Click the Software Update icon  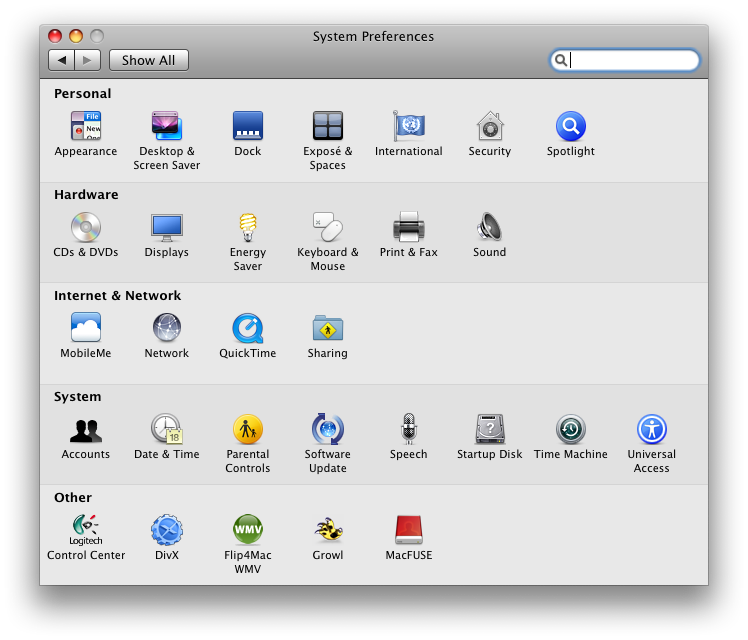pos(328,430)
